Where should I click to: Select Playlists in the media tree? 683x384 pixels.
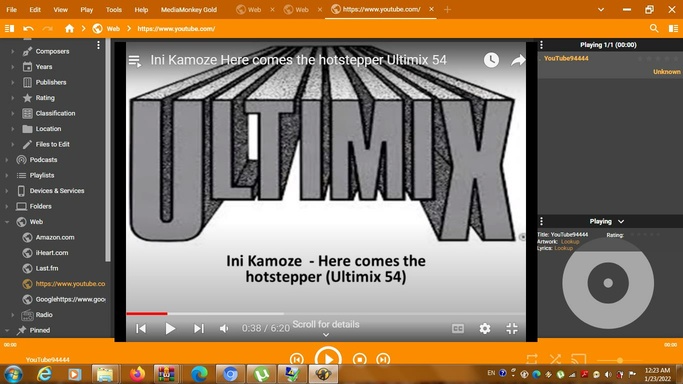click(x=42, y=175)
